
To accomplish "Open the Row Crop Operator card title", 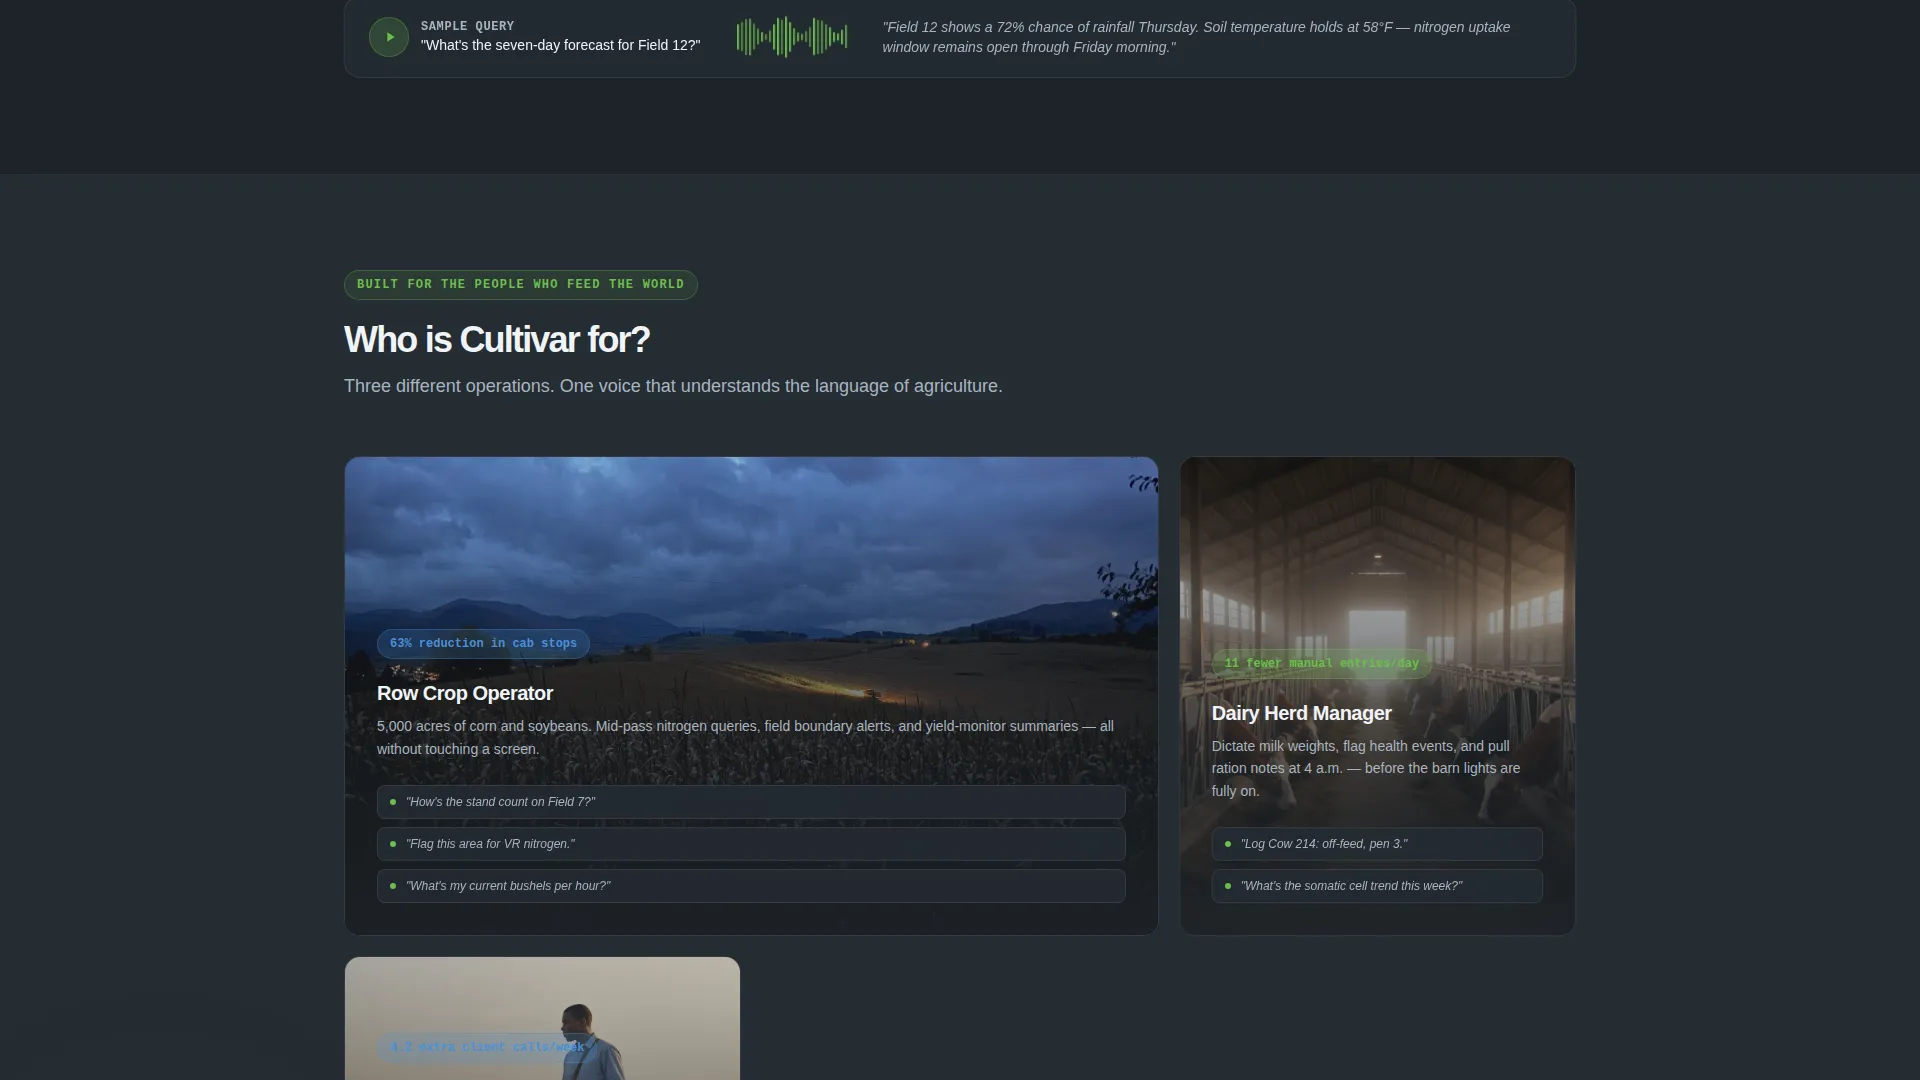I will pos(465,694).
